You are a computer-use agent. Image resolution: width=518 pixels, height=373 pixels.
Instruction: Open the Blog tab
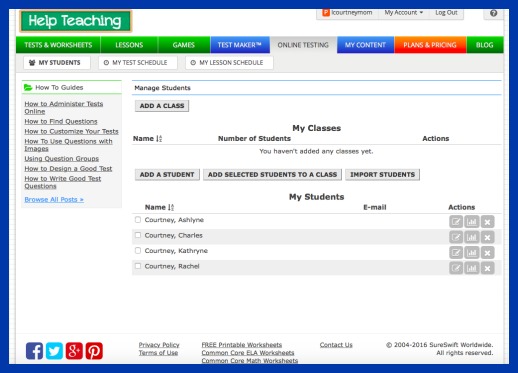pos(485,45)
